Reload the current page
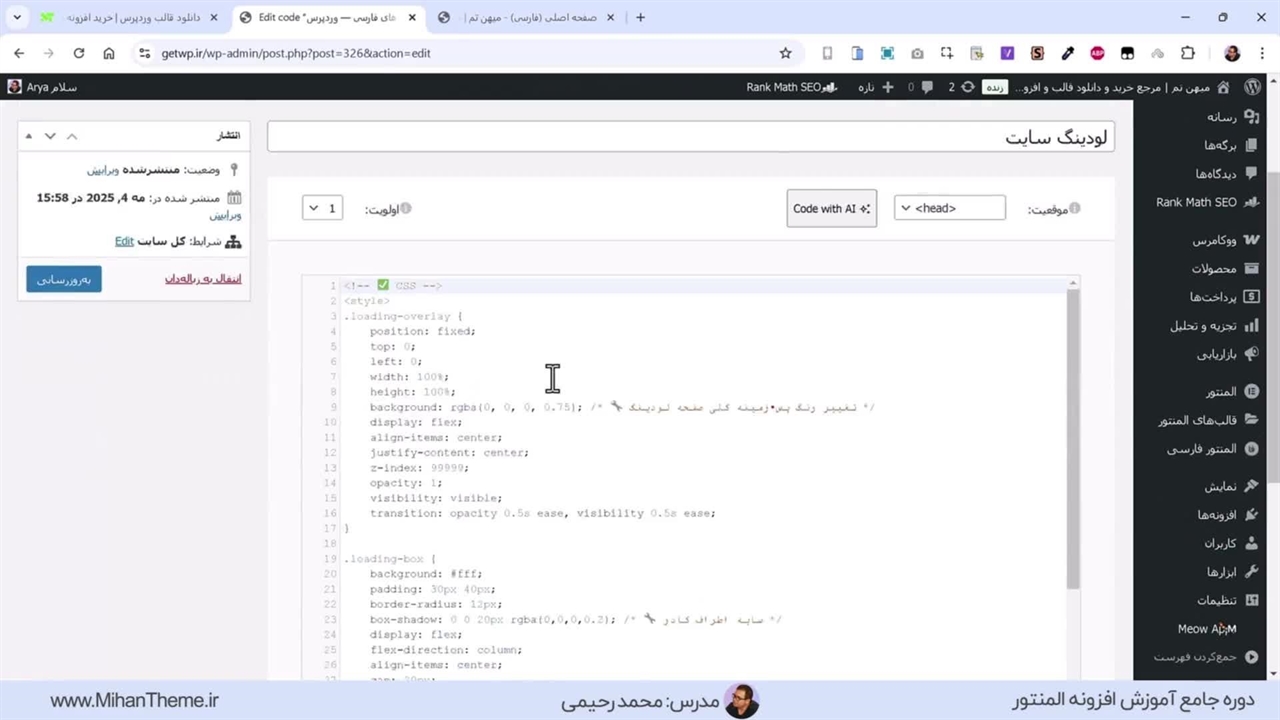This screenshot has width=1280, height=720. coord(79,53)
